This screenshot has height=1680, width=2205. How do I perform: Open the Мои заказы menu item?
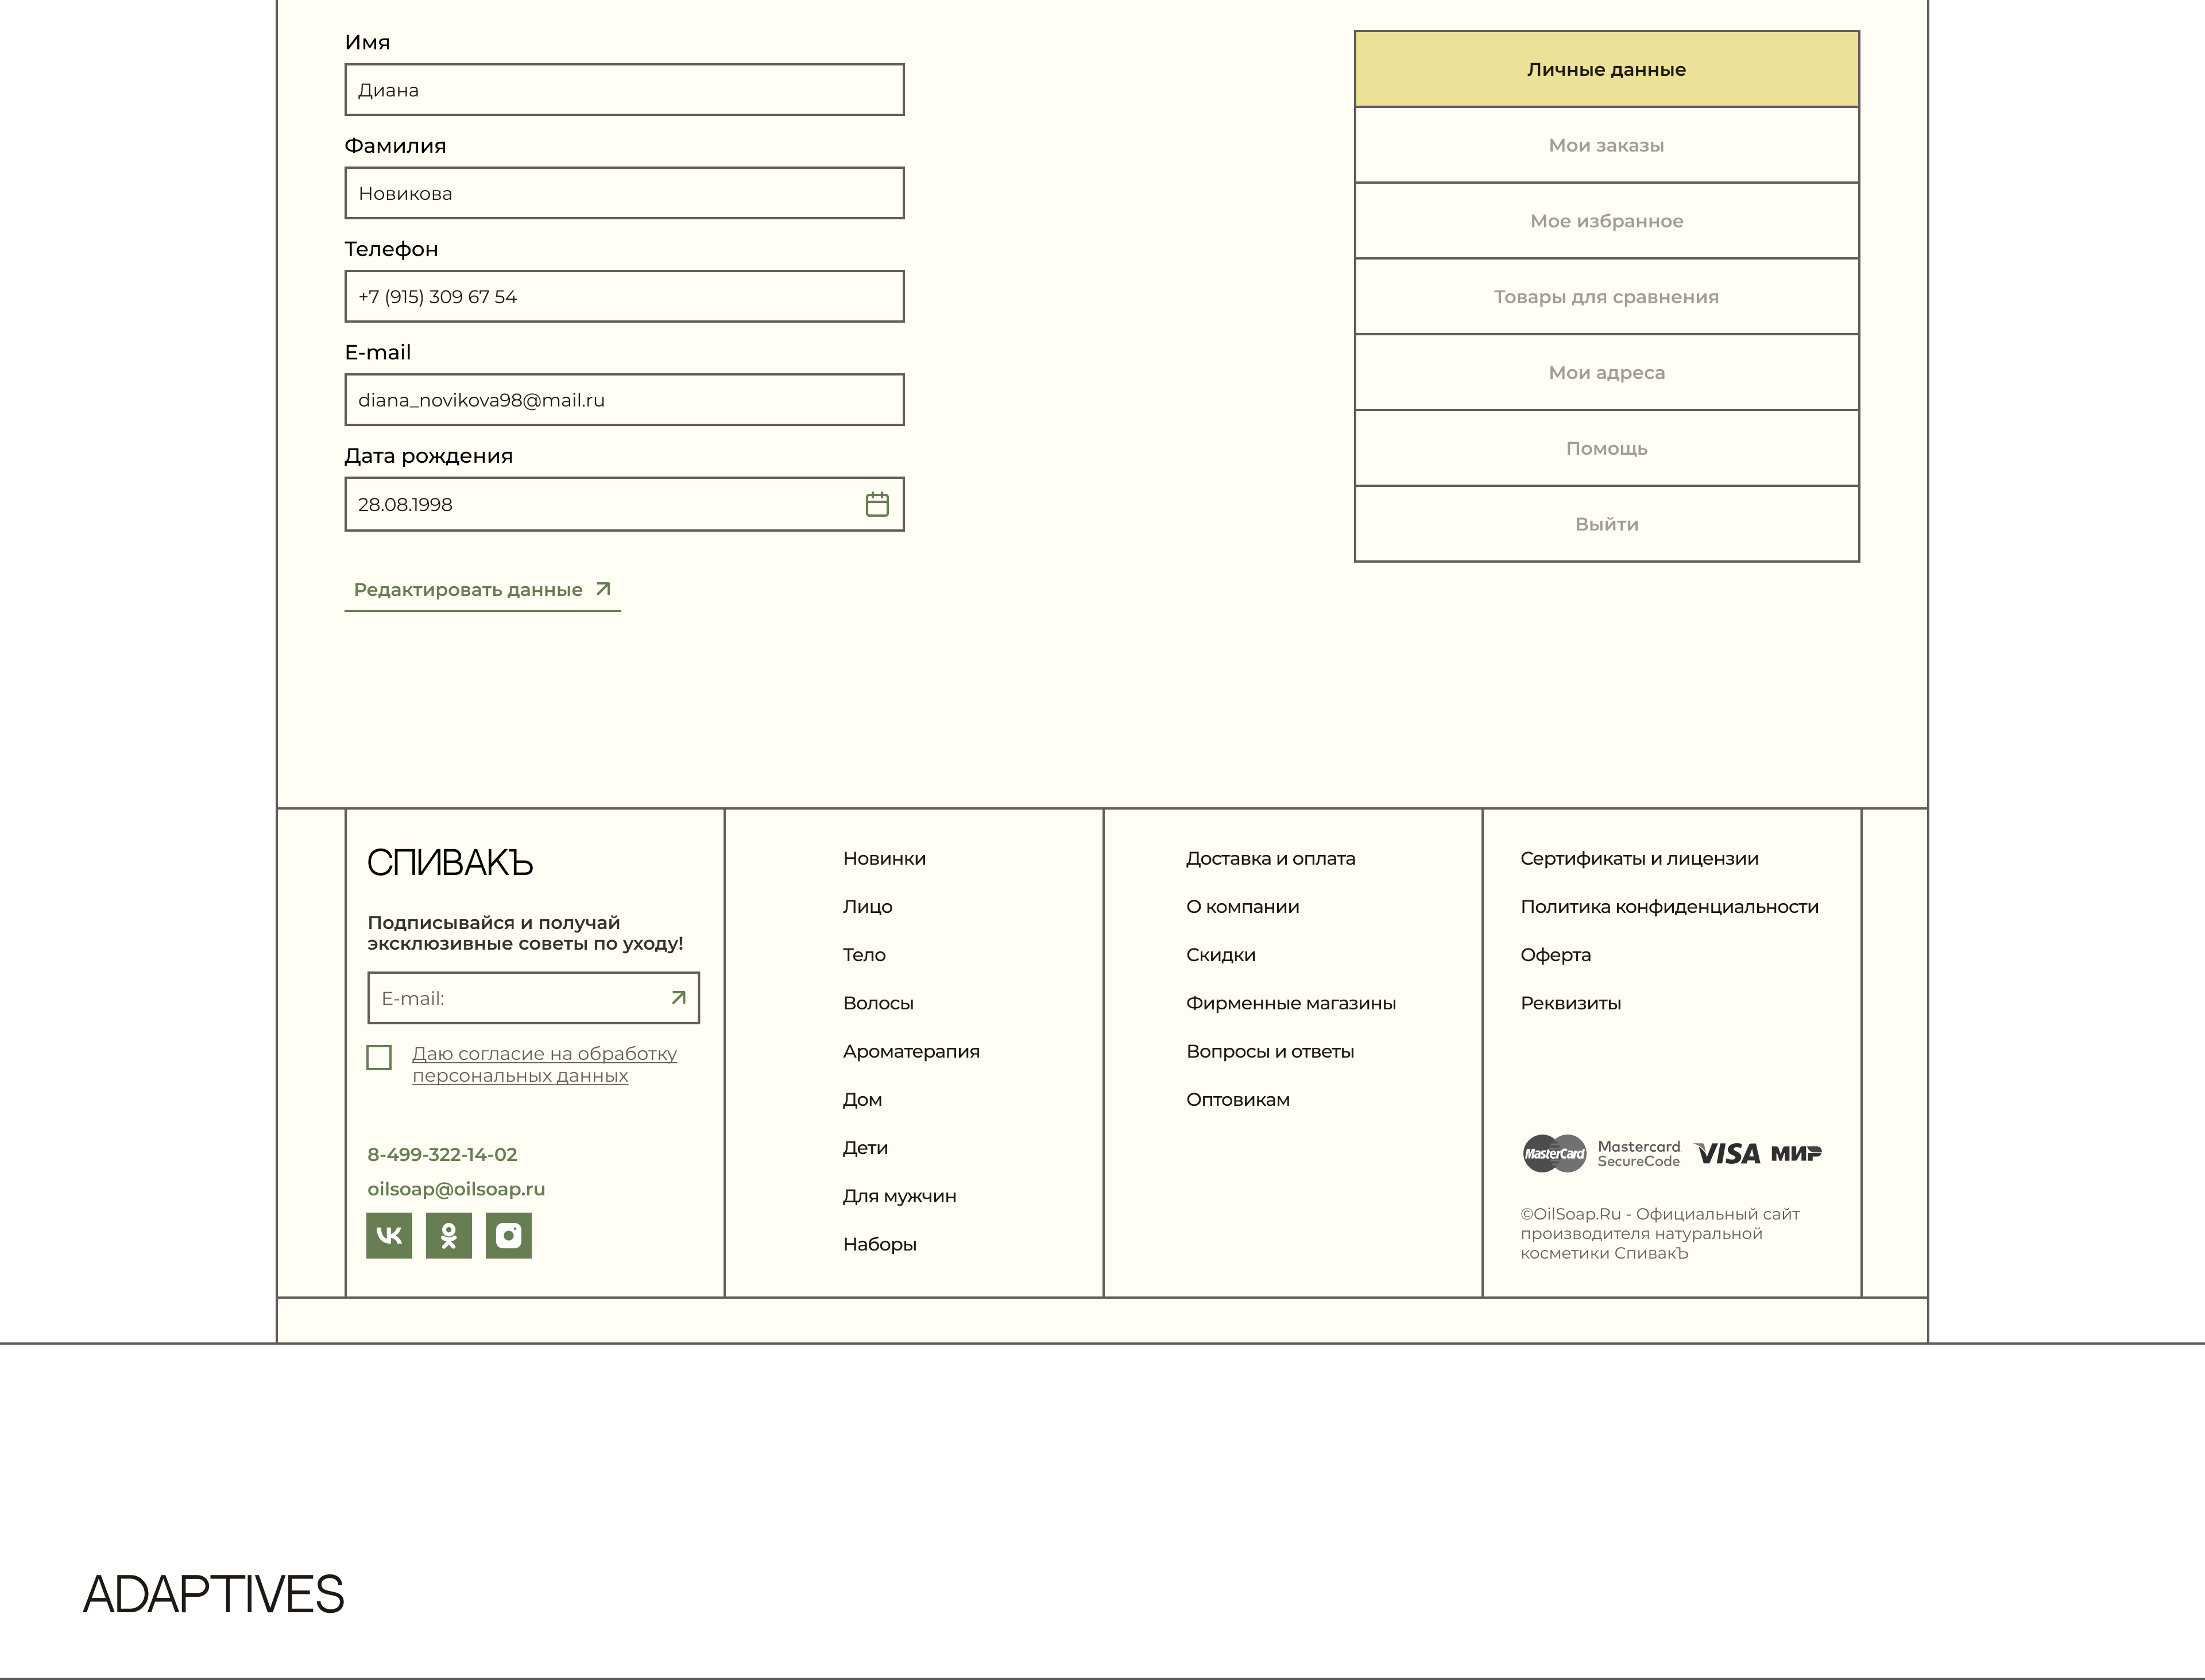pyautogui.click(x=1606, y=145)
